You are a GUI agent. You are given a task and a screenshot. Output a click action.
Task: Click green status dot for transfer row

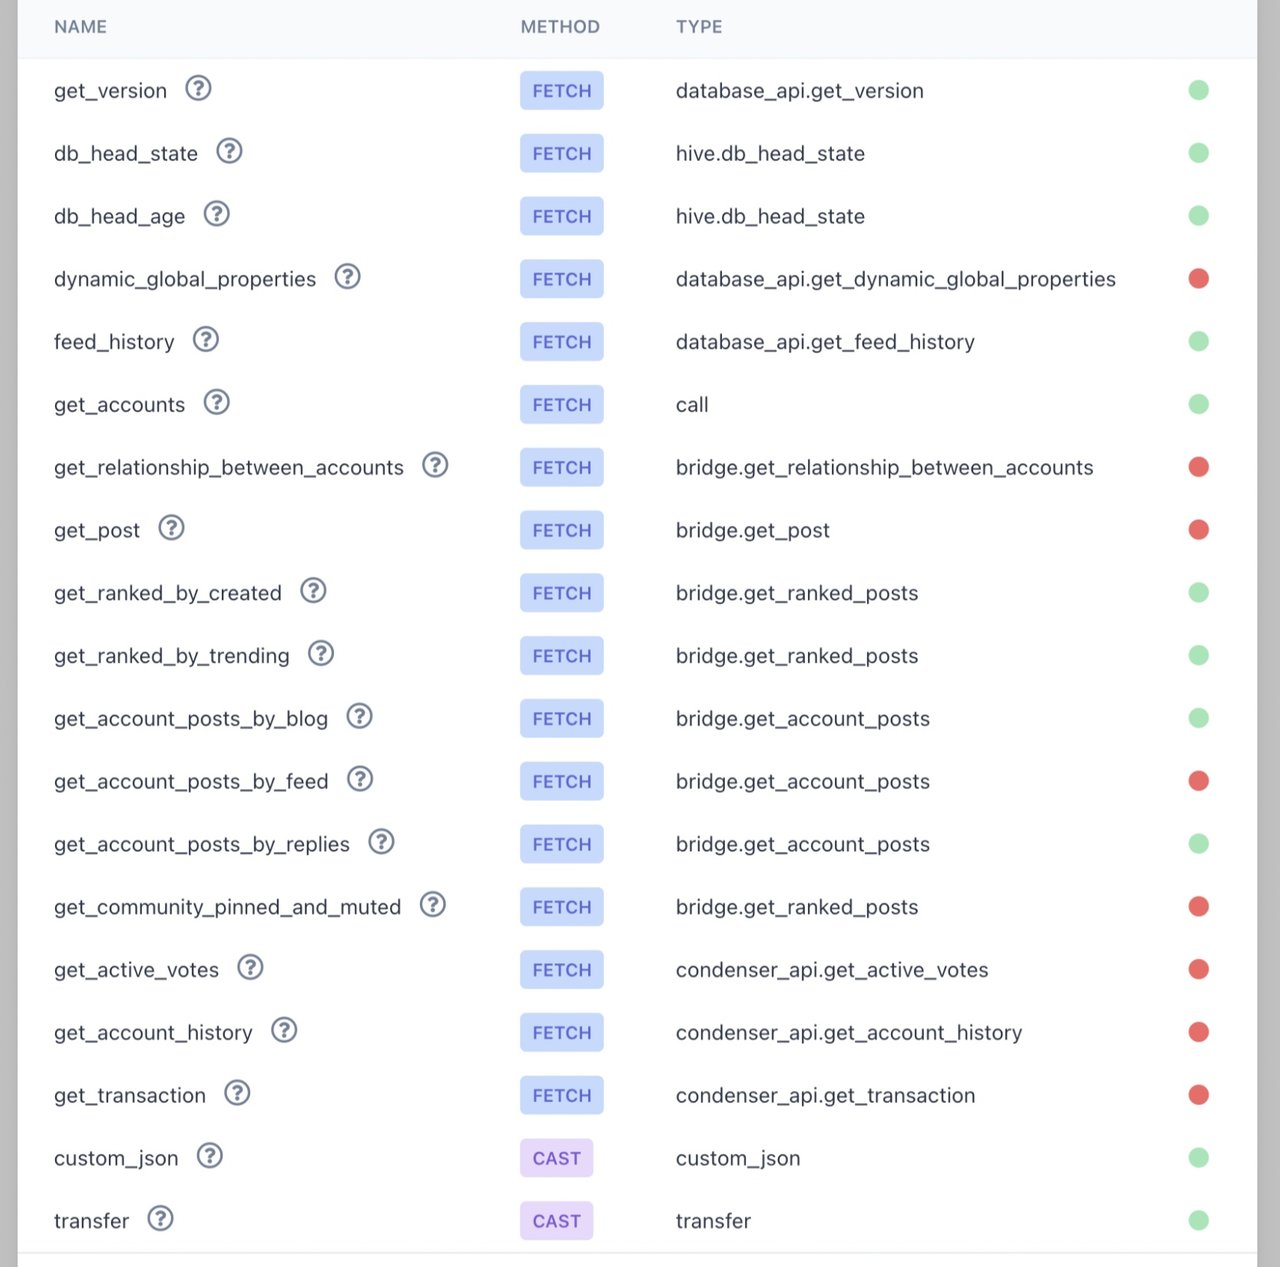coord(1198,1220)
